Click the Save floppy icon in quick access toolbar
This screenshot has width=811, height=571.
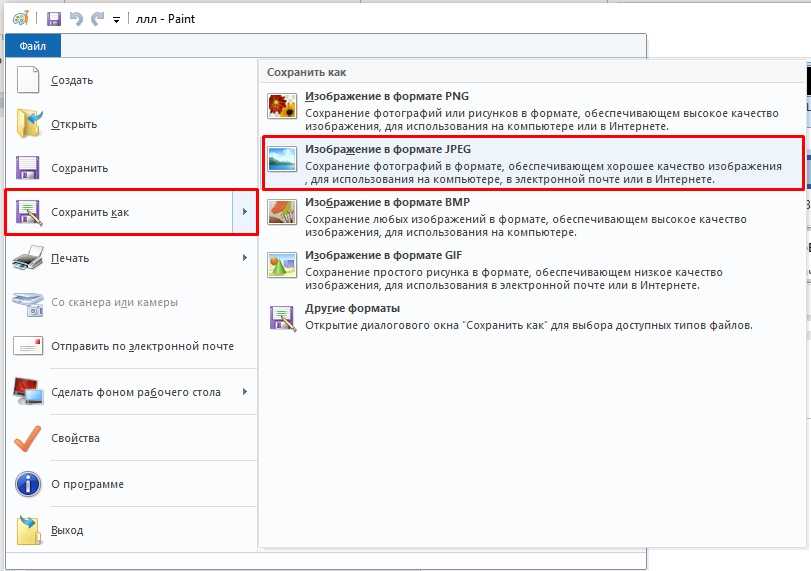(54, 19)
